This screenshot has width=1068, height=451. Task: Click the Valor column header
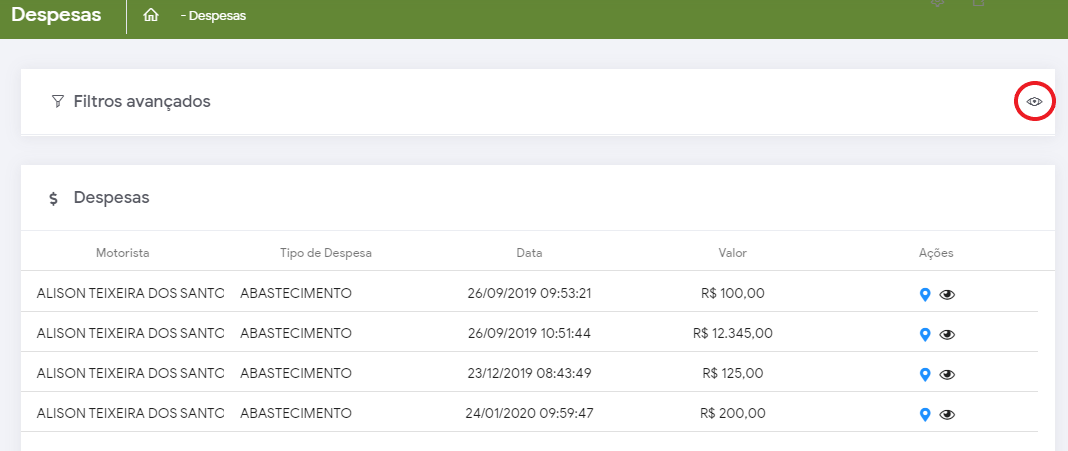click(732, 253)
